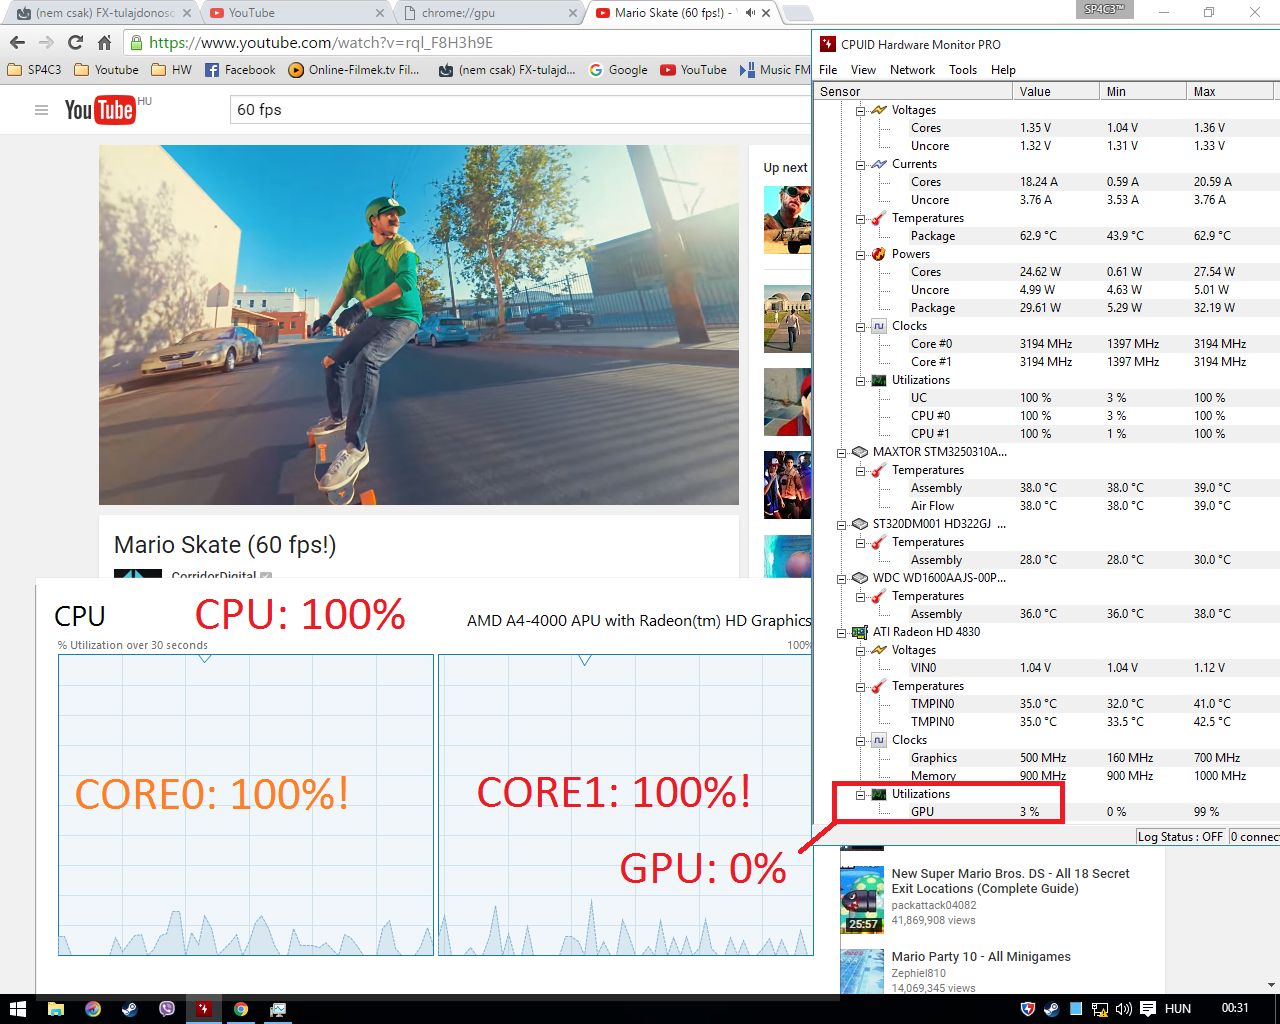Click the Steam tray icon

pos(1051,1009)
